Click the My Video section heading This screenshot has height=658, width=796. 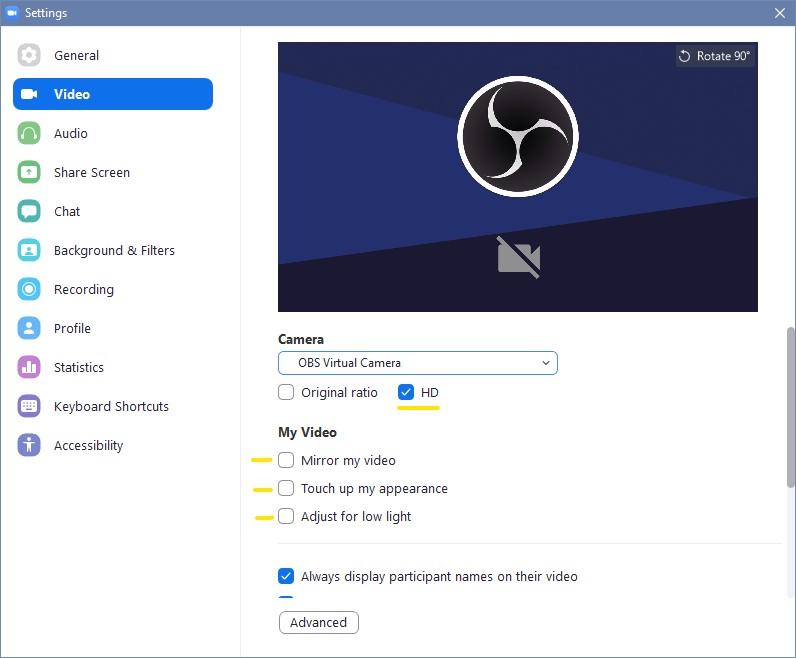(x=308, y=432)
